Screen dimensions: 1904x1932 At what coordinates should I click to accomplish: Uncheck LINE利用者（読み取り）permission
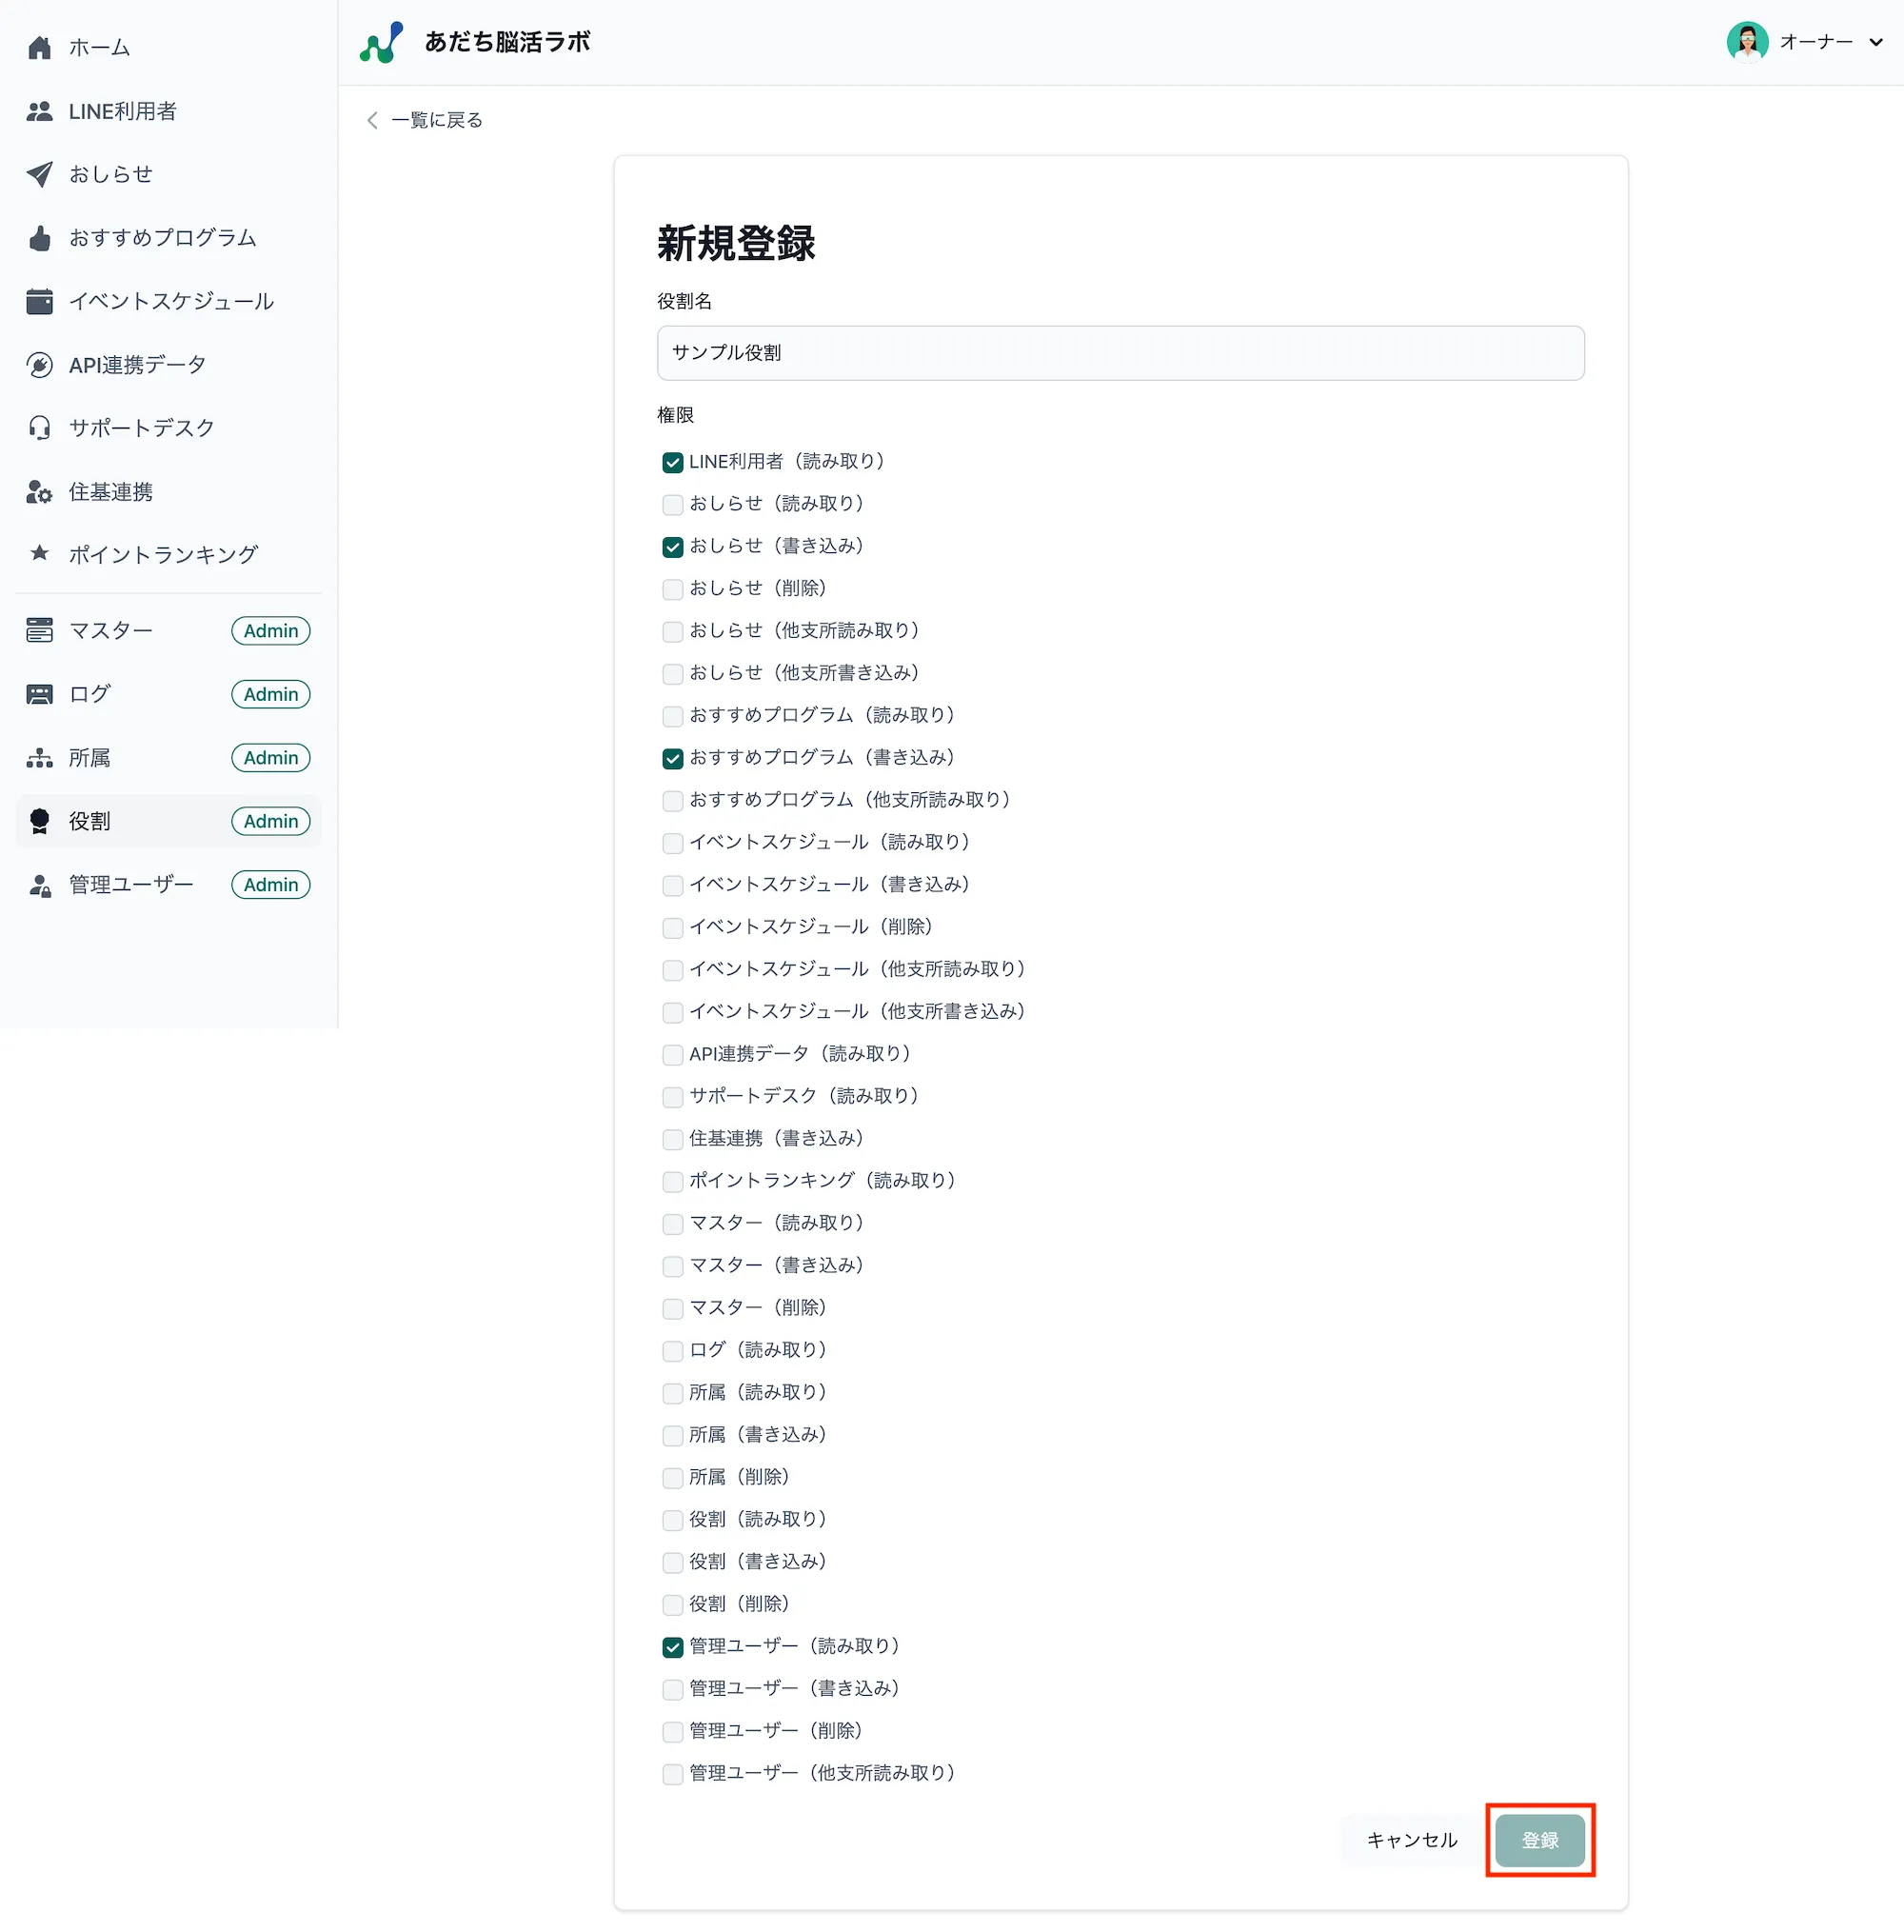[672, 462]
